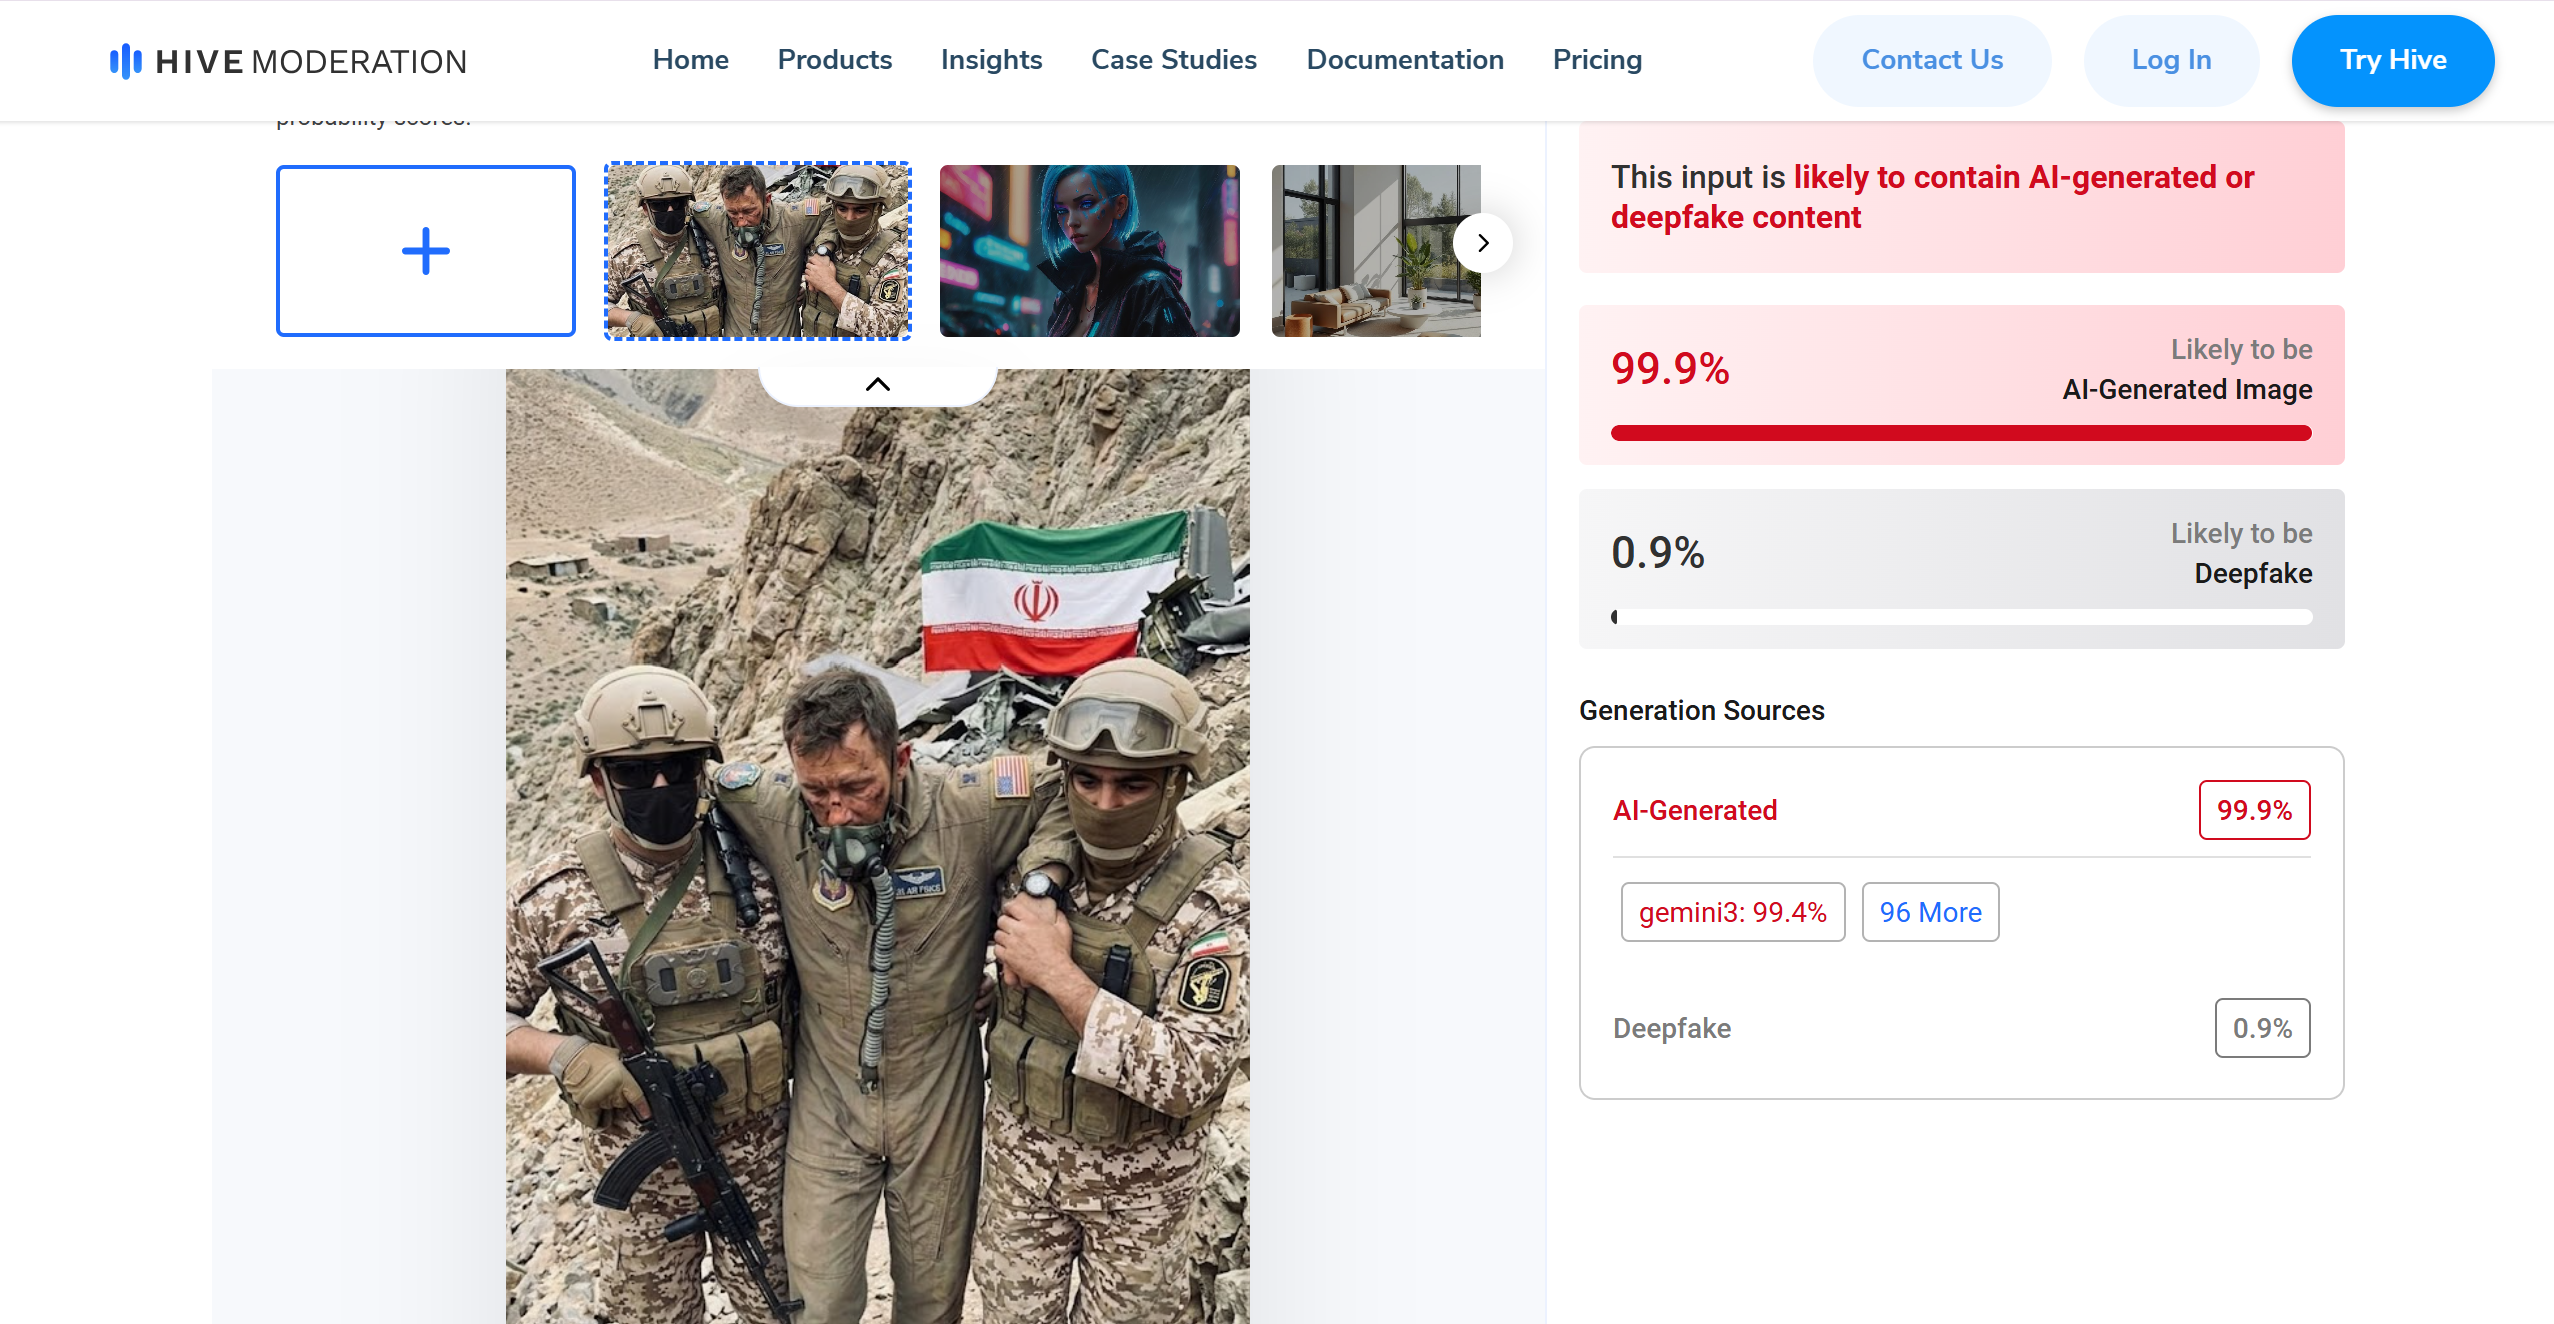Viewport: 2554px width, 1324px height.
Task: Expand the 96 More generation sources
Action: (x=1929, y=912)
